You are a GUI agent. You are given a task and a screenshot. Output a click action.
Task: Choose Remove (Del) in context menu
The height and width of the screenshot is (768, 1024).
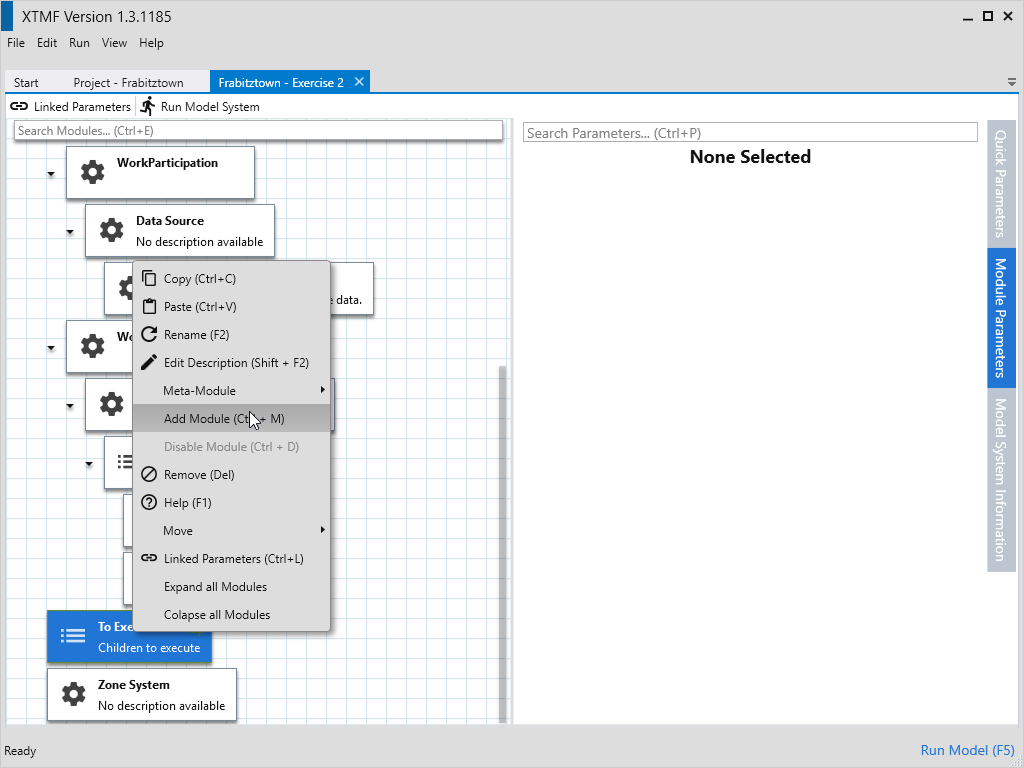point(199,475)
